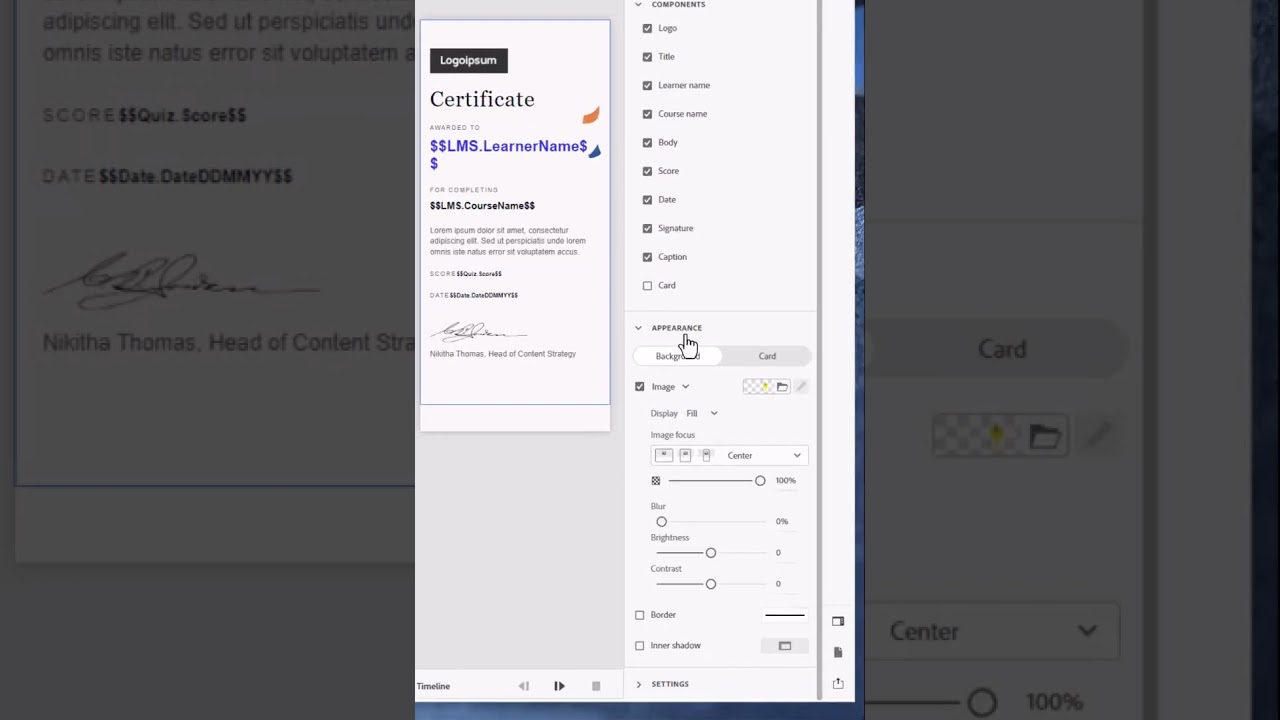Toggle the Caption component checkbox
Viewport: 1280px width, 720px height.
[647, 257]
